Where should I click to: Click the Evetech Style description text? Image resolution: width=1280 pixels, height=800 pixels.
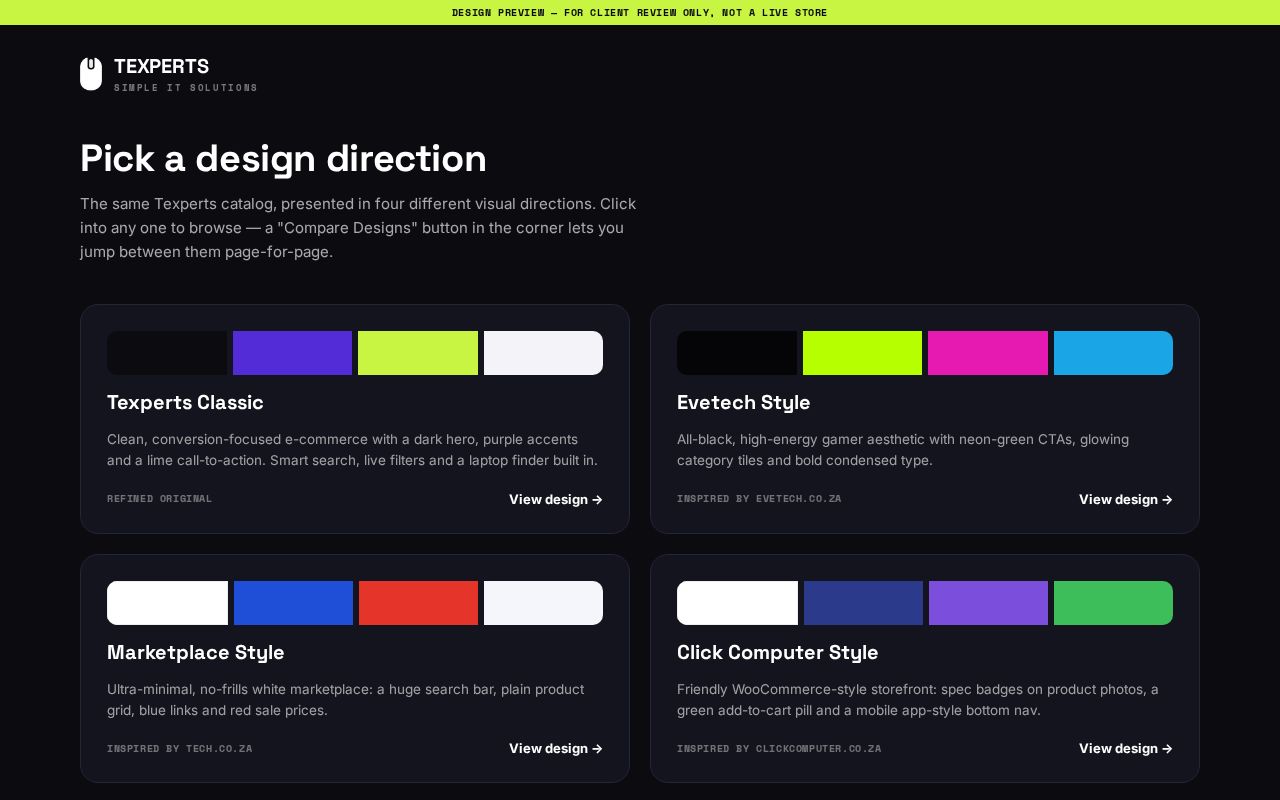coord(903,450)
